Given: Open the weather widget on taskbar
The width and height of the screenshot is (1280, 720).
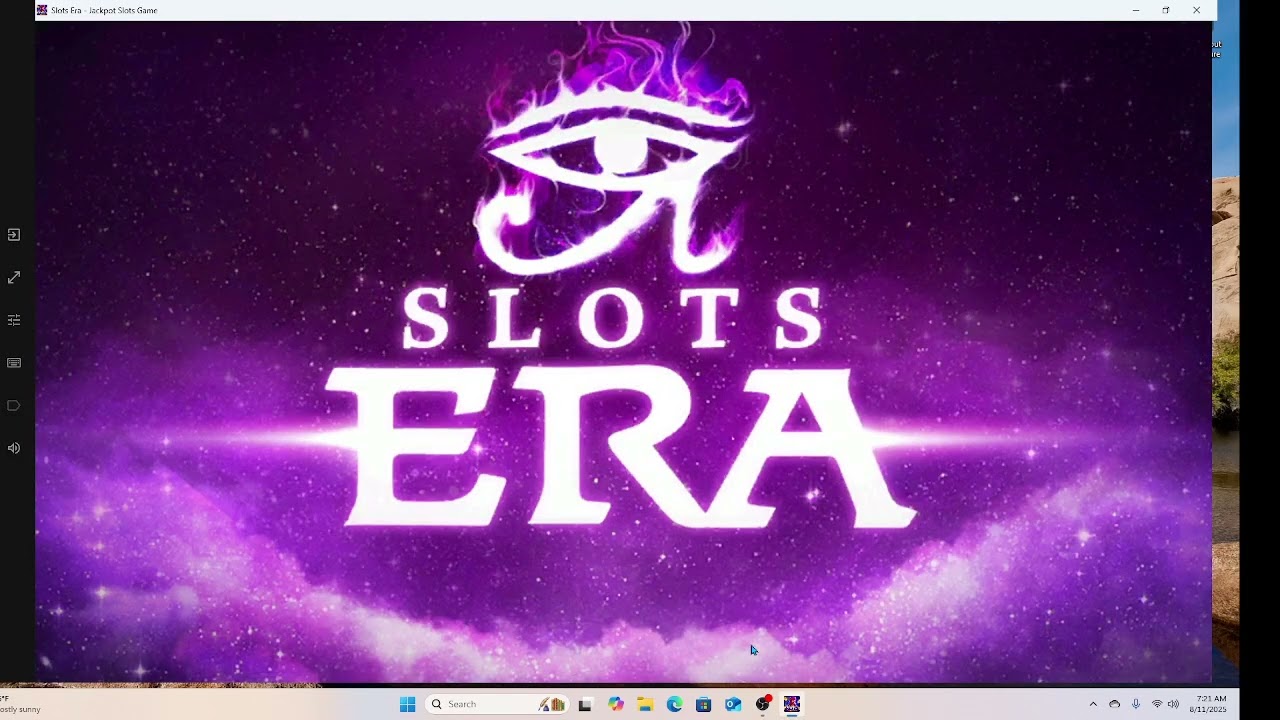Looking at the screenshot, I should 22,704.
